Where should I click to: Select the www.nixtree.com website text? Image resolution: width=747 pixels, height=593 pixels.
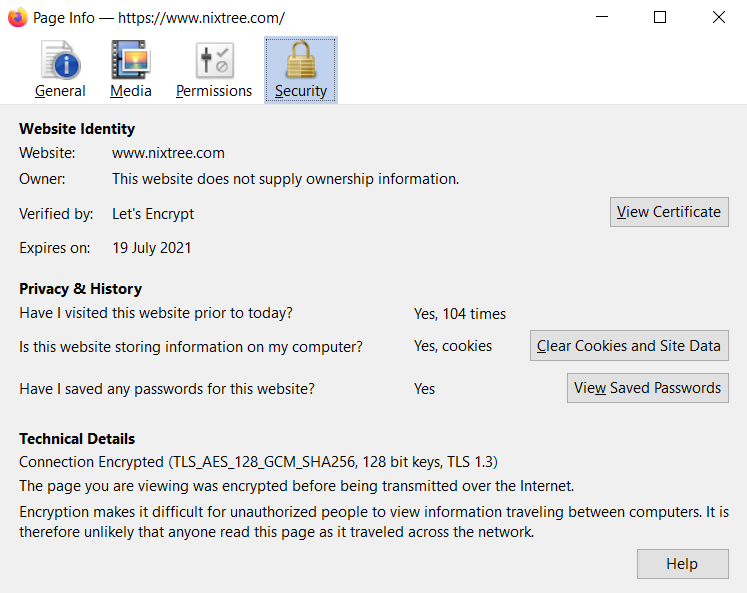point(168,153)
